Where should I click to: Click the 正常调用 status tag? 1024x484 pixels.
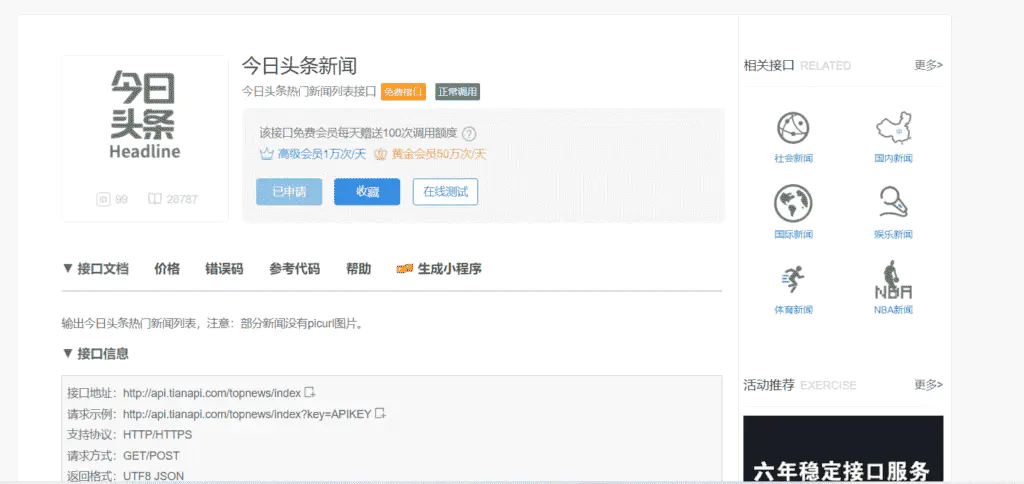click(x=458, y=91)
